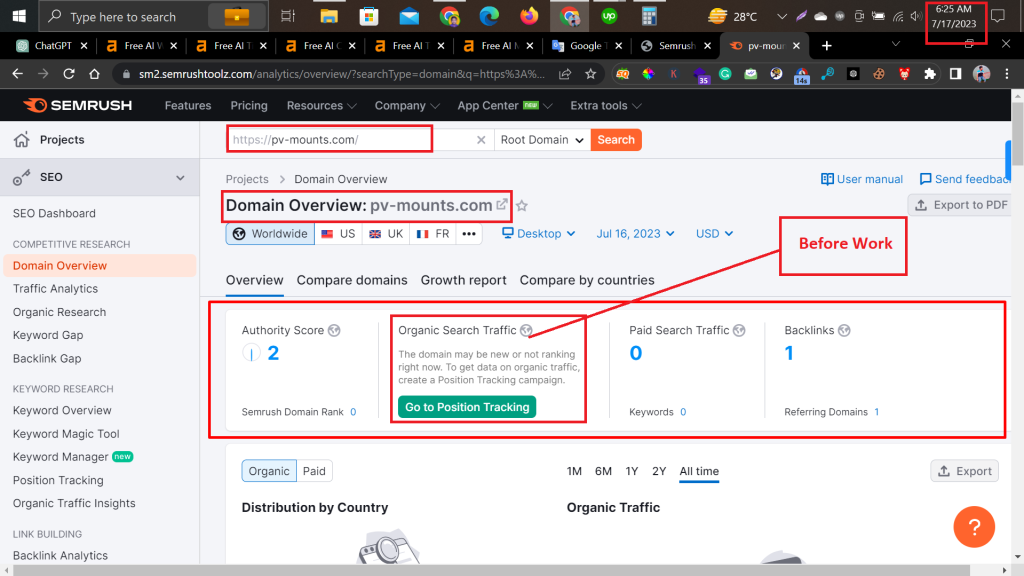Select UK database toggle
The height and width of the screenshot is (576, 1024).
(386, 234)
